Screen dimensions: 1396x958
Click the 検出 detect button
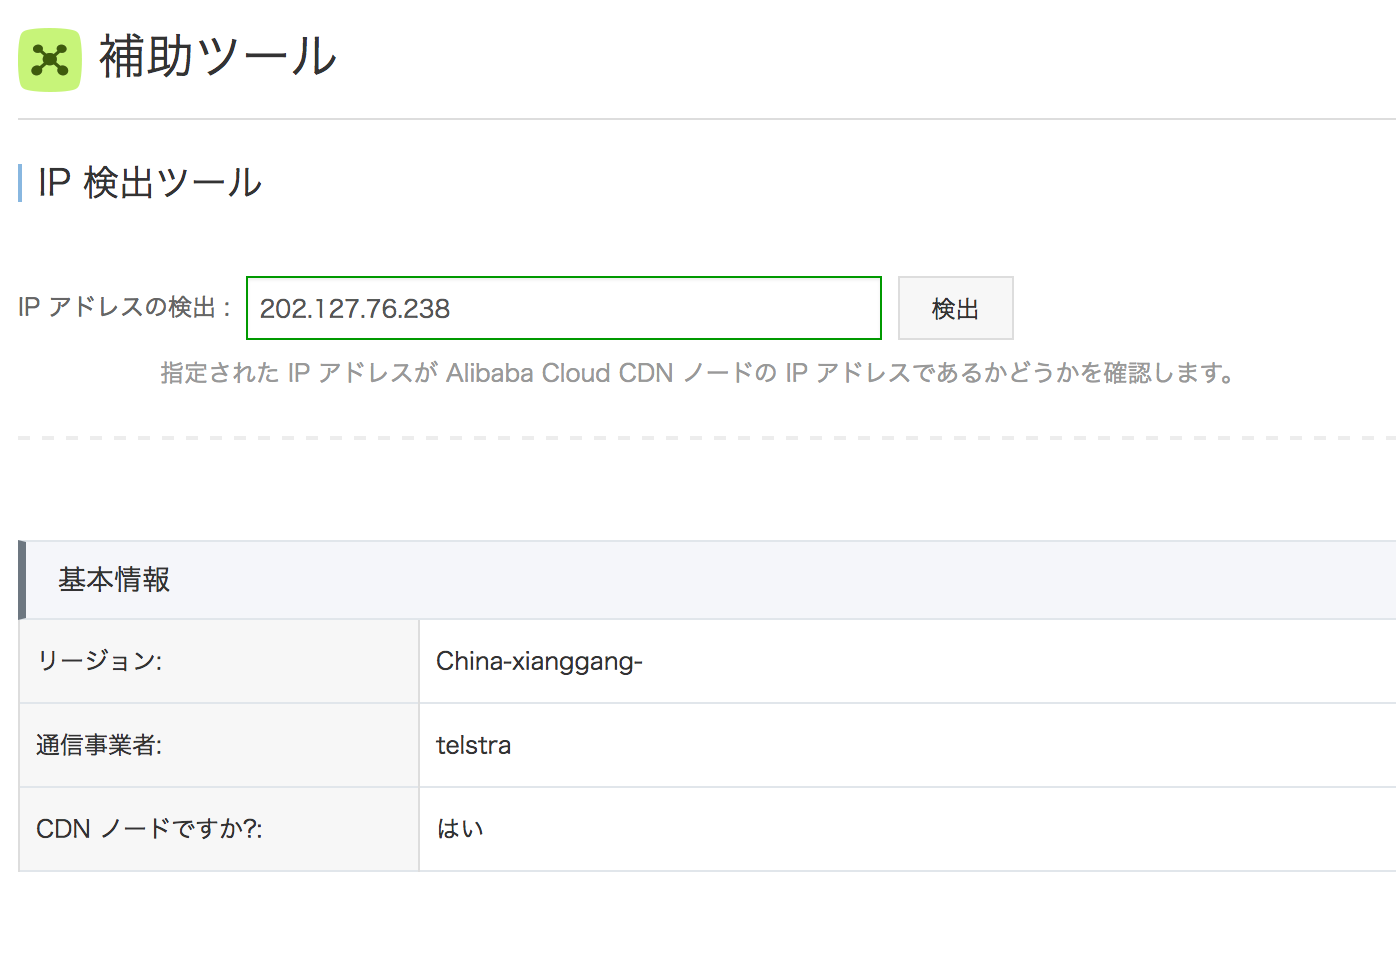tap(955, 308)
